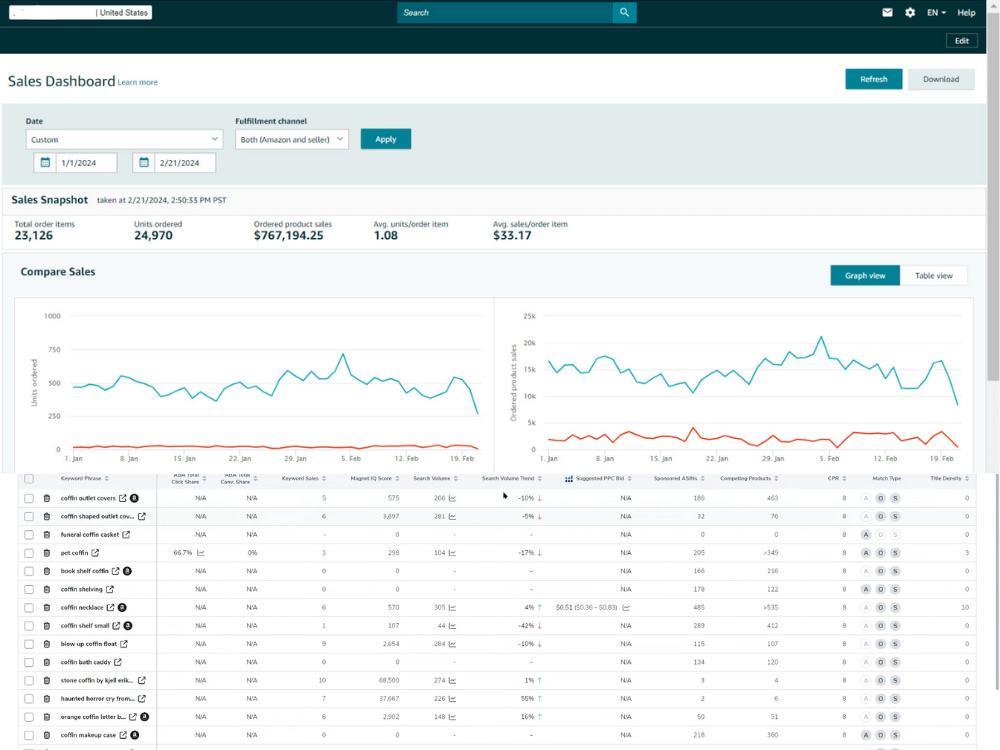
Task: Open blow up coffin float external link
Action: click(x=124, y=644)
